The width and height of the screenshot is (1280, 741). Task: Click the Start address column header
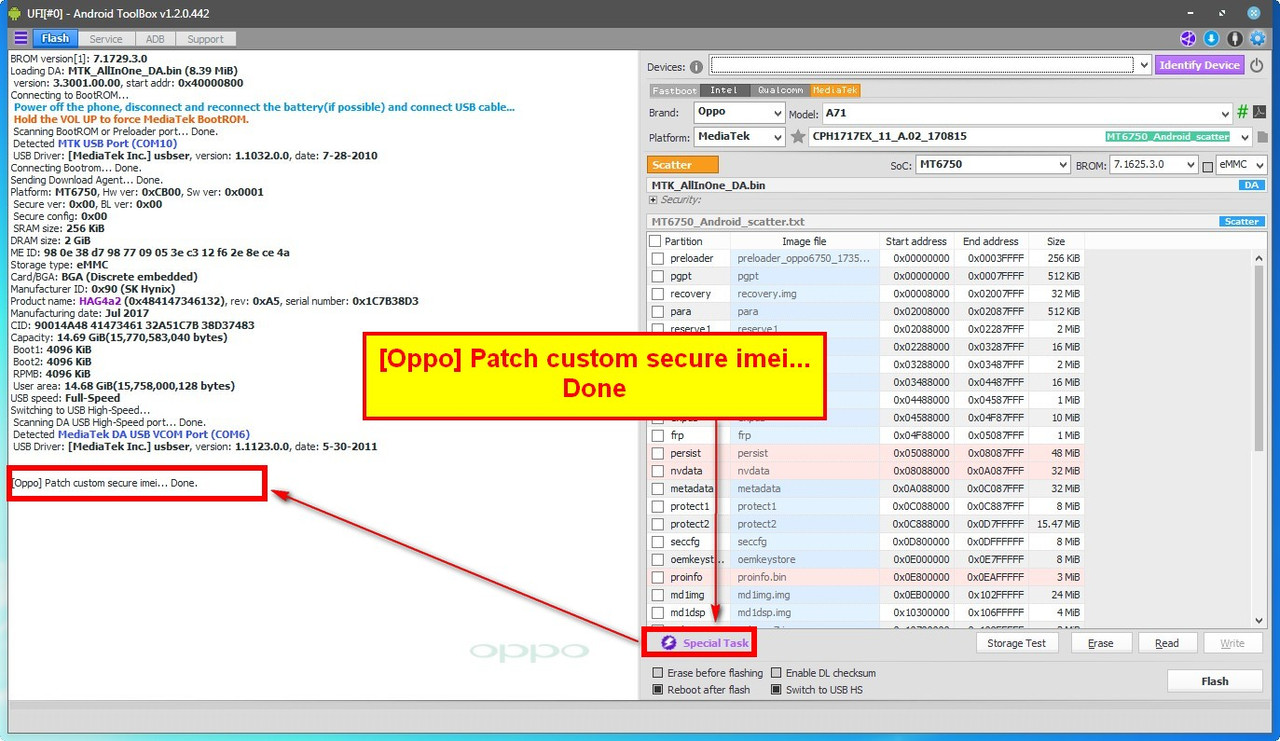(x=915, y=241)
